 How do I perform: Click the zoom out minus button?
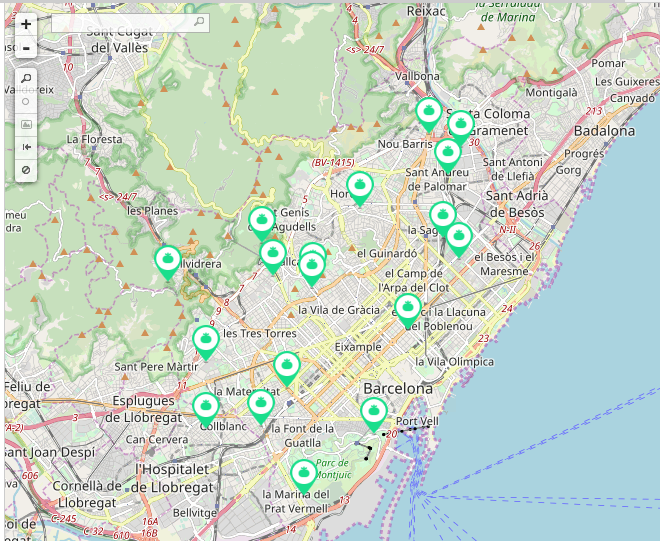tap(26, 48)
